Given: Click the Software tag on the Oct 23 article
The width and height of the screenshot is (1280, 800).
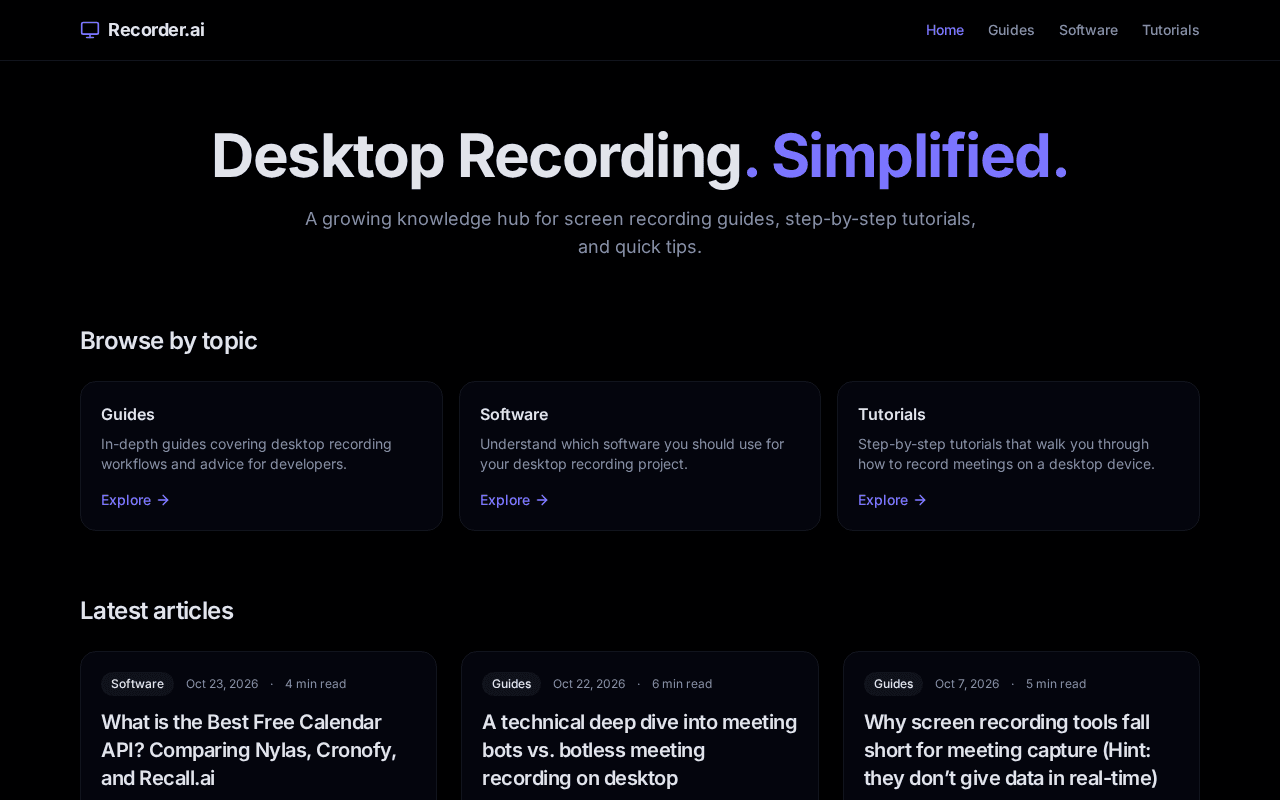Looking at the screenshot, I should pos(137,684).
